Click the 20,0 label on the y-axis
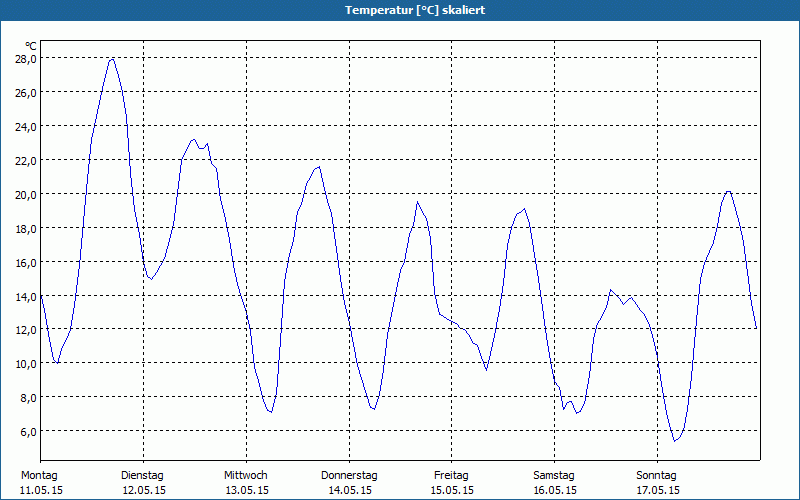The width and height of the screenshot is (800, 500). 26,194
